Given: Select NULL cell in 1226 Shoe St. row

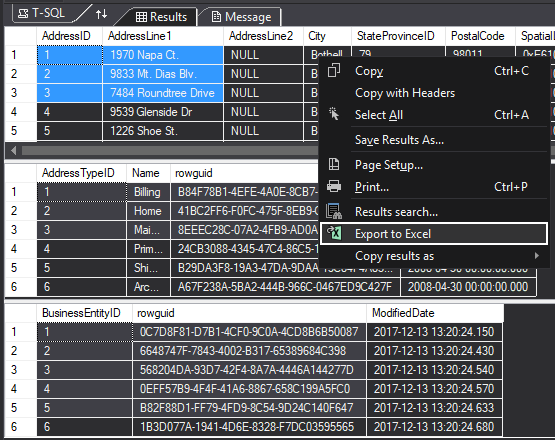Looking at the screenshot, I should 263,131.
